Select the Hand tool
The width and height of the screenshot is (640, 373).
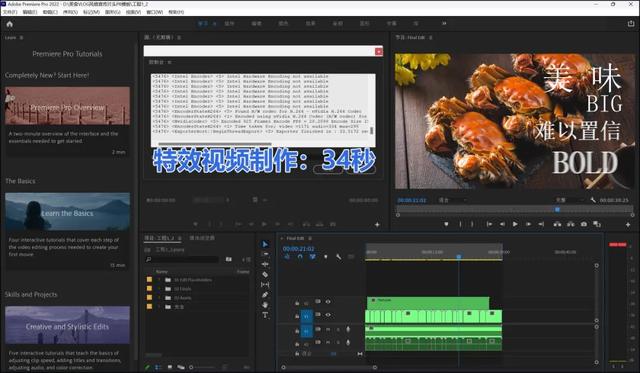[265, 305]
